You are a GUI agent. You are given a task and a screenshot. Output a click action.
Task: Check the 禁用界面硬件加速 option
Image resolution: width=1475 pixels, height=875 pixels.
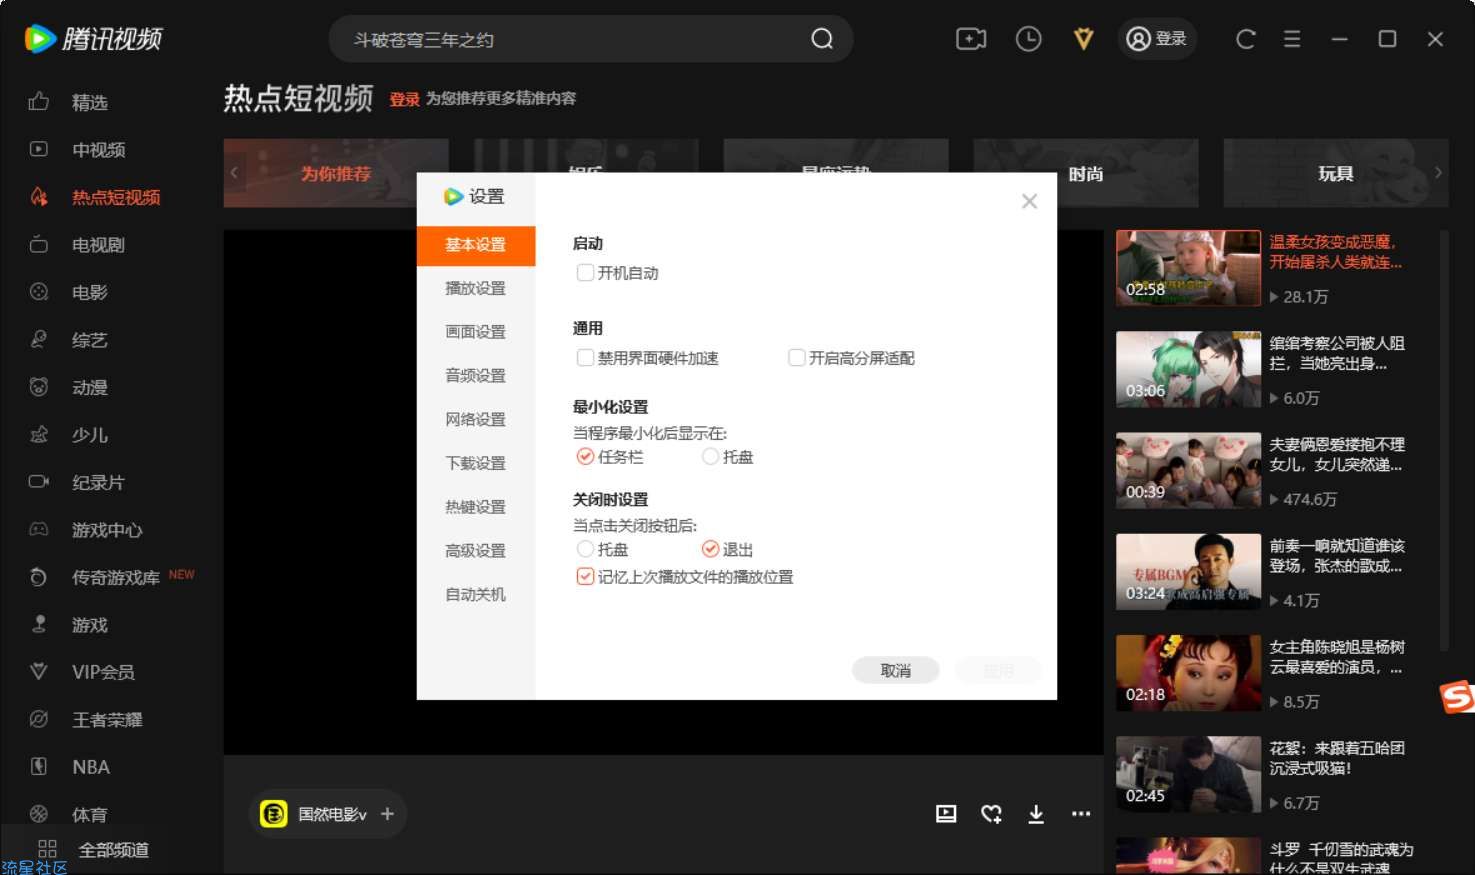[x=586, y=358]
